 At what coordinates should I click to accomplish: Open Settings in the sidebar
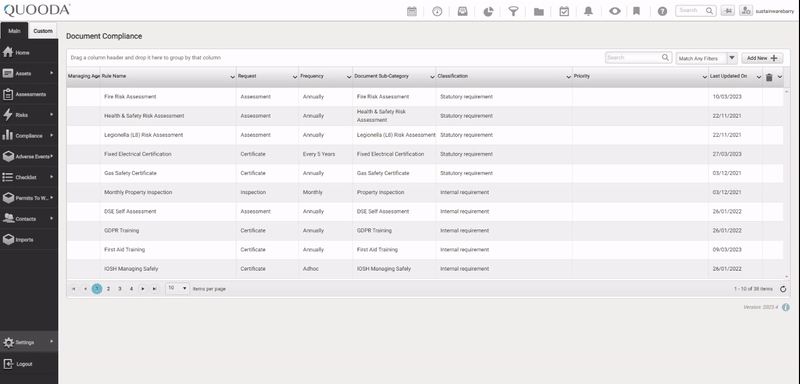click(x=29, y=343)
